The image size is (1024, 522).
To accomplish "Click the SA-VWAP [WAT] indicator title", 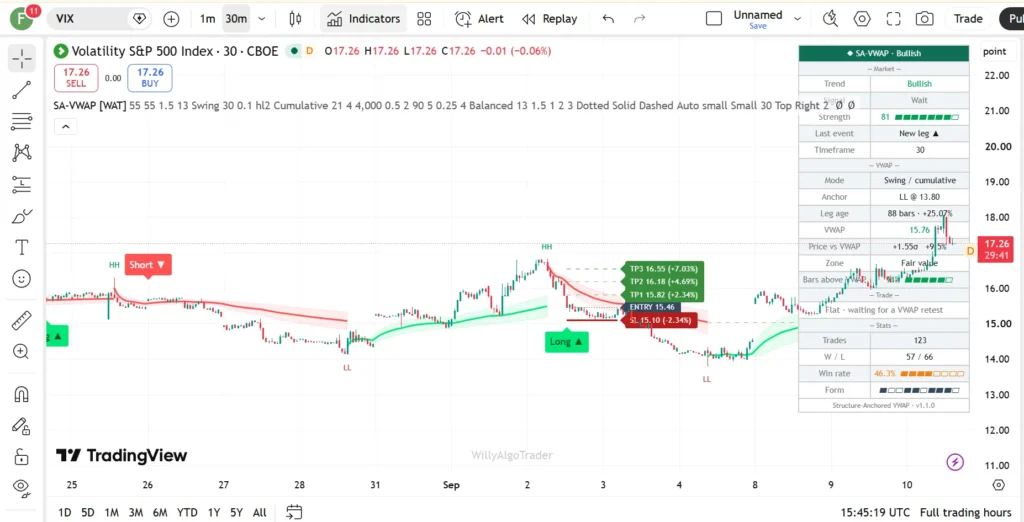I will click(90, 105).
